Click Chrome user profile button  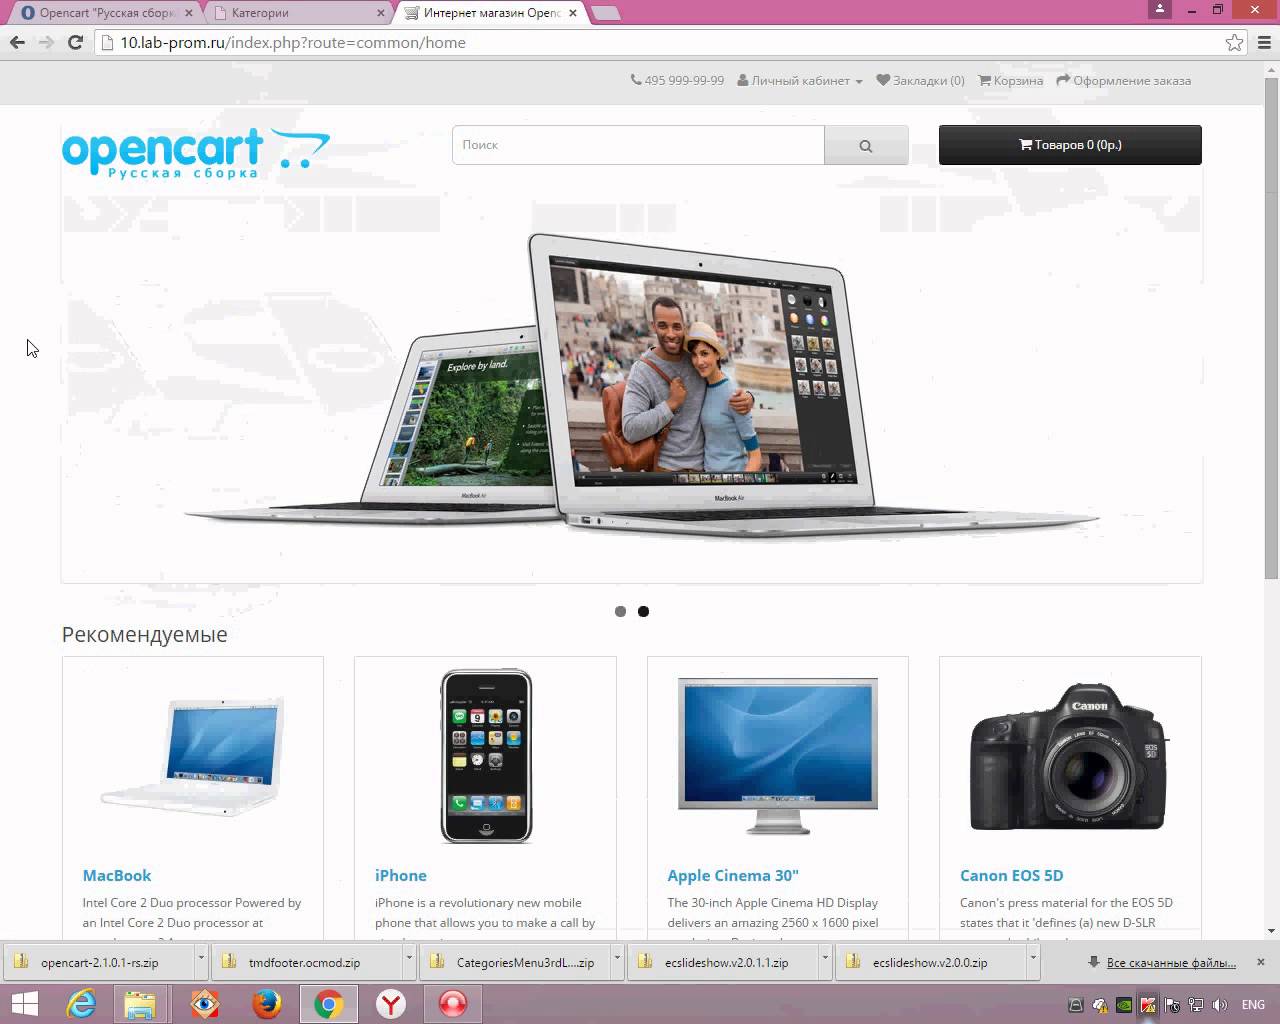[x=1160, y=9]
